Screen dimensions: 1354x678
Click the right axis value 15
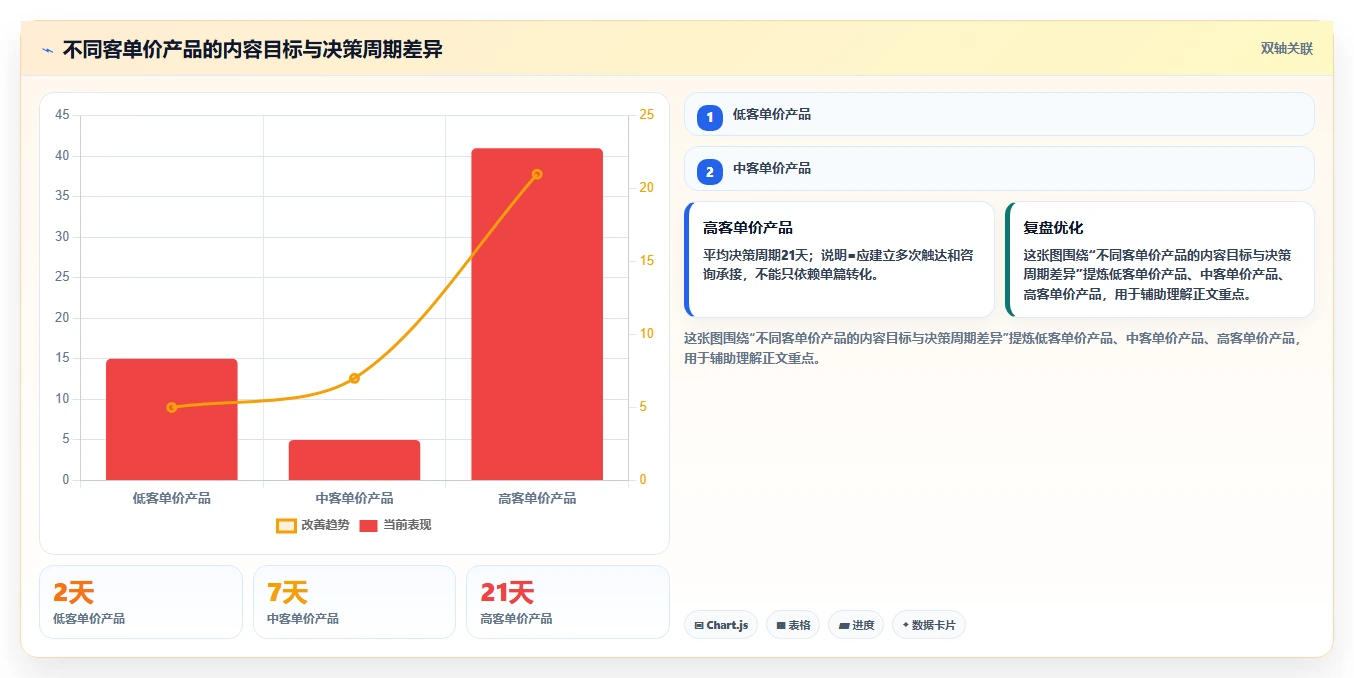pos(646,261)
